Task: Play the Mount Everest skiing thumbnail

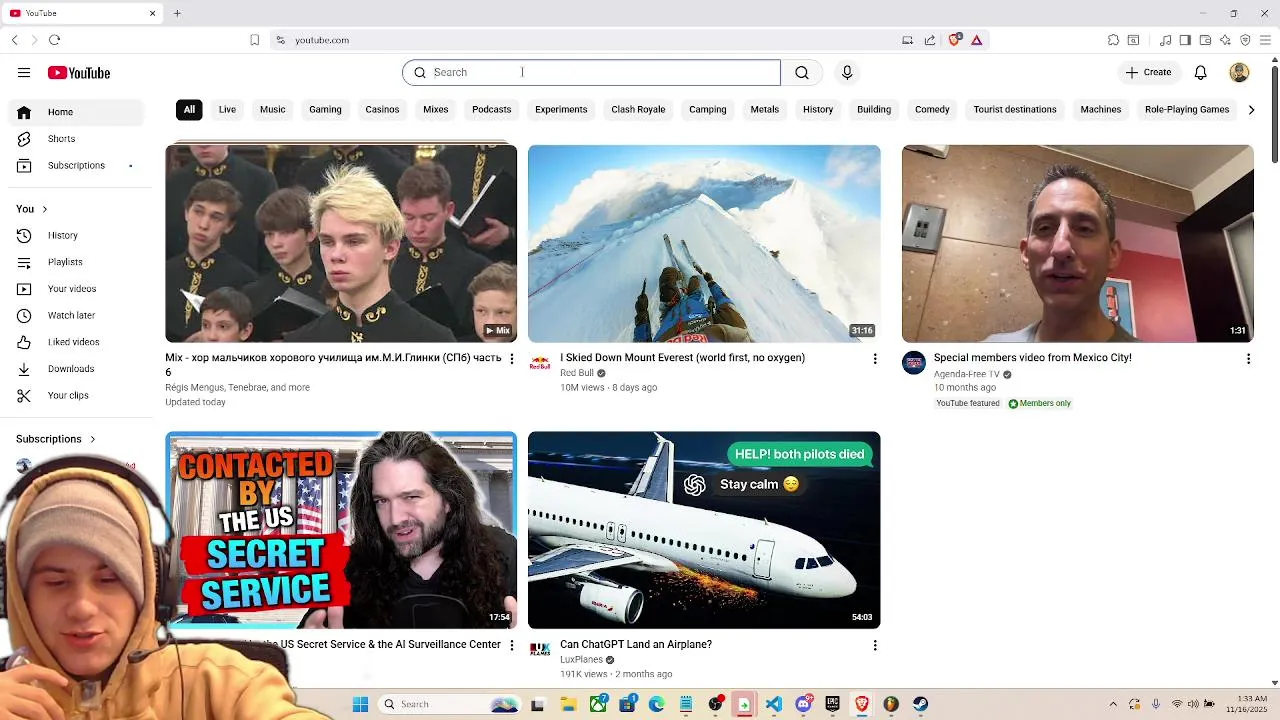Action: tap(704, 243)
